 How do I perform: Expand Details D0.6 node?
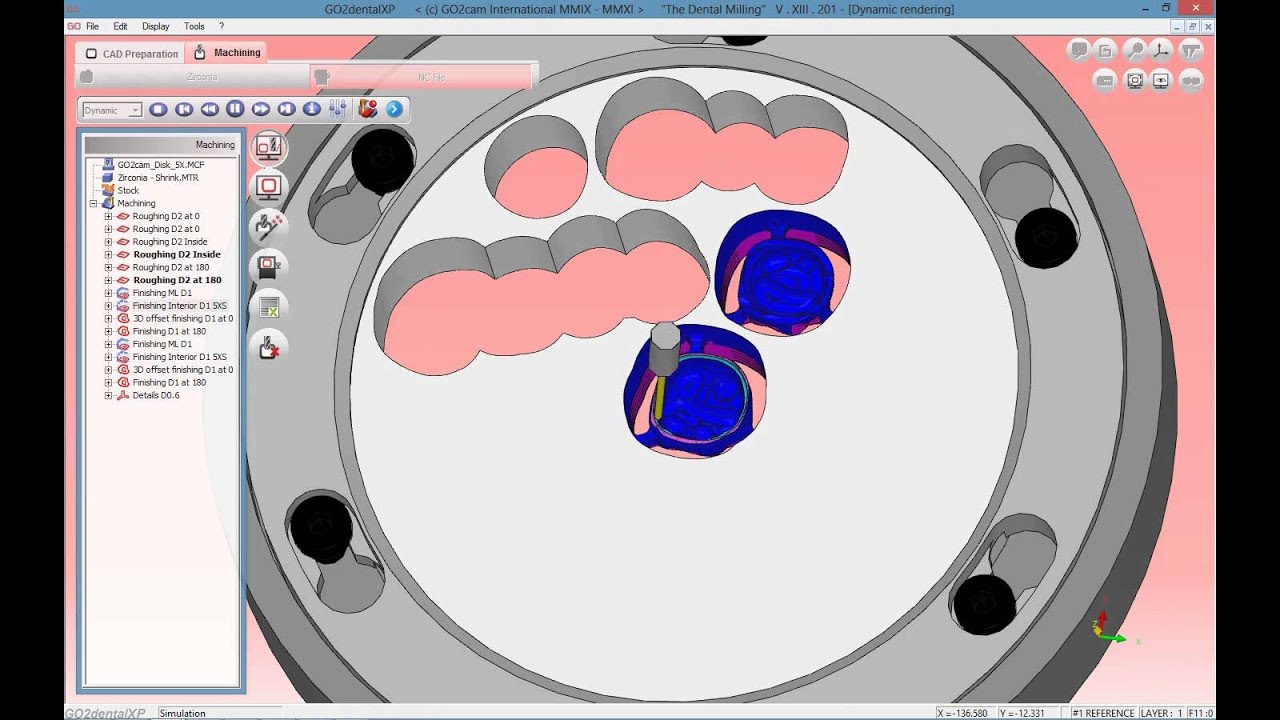[108, 395]
